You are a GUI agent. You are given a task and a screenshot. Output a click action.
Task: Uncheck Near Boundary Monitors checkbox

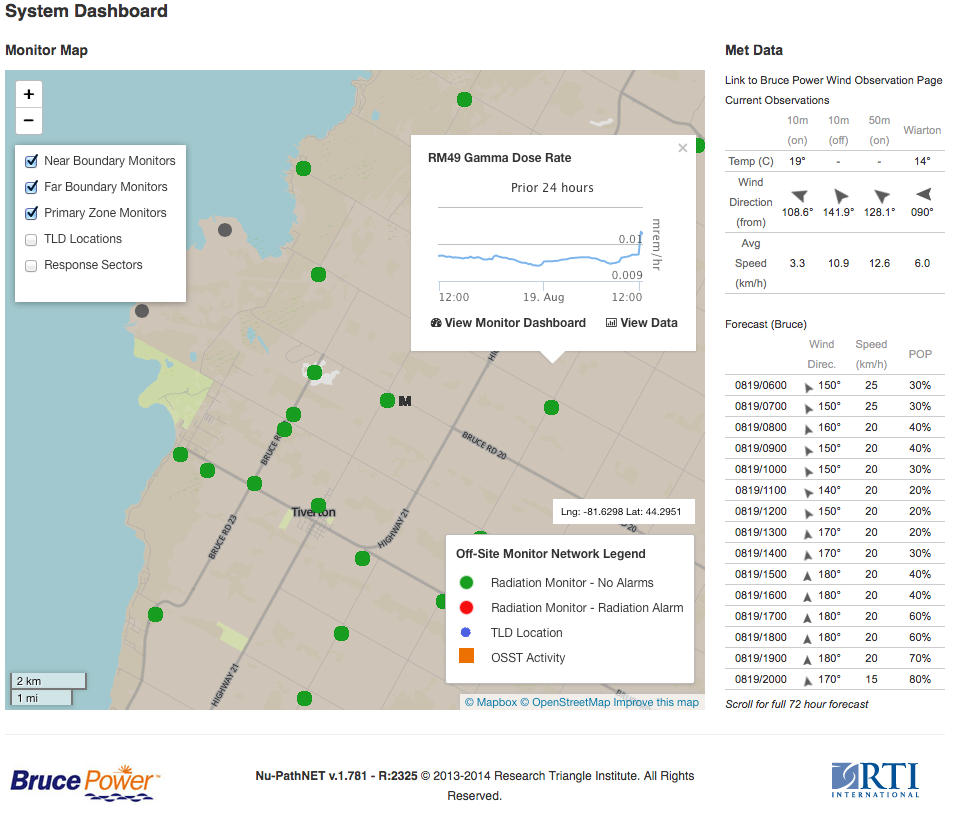point(31,161)
